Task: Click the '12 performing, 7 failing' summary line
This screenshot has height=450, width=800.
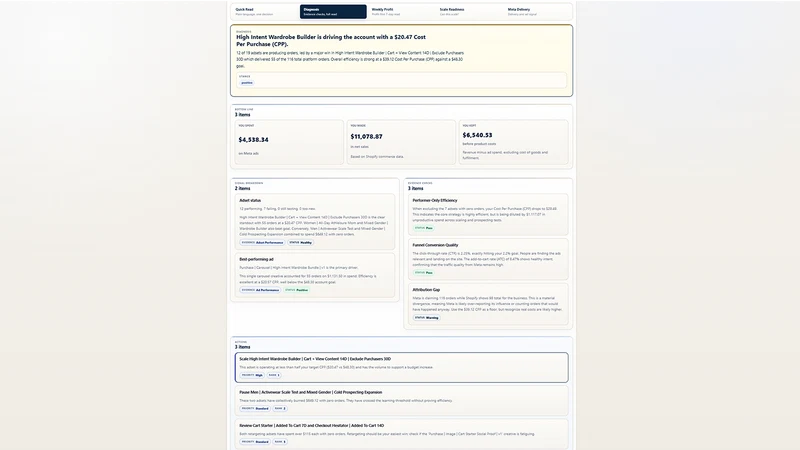Action: (278, 209)
